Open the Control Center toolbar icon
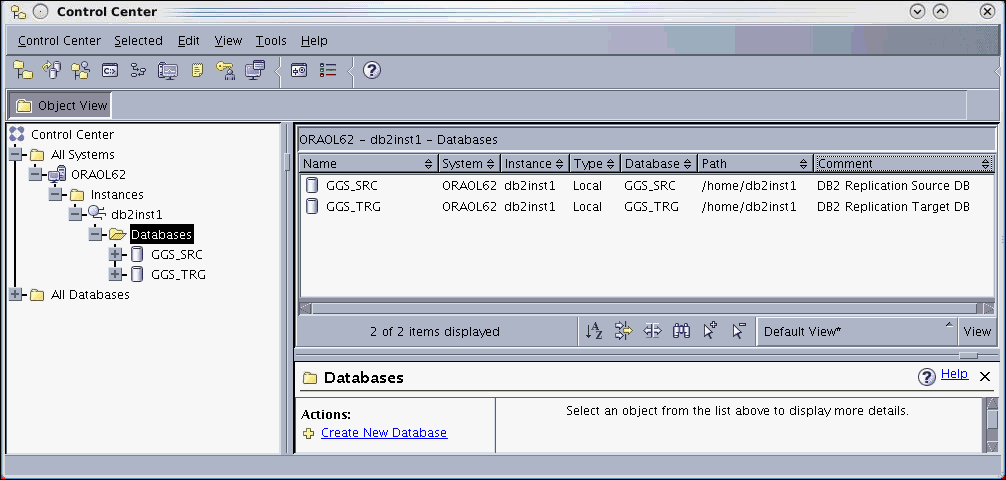 click(23, 70)
